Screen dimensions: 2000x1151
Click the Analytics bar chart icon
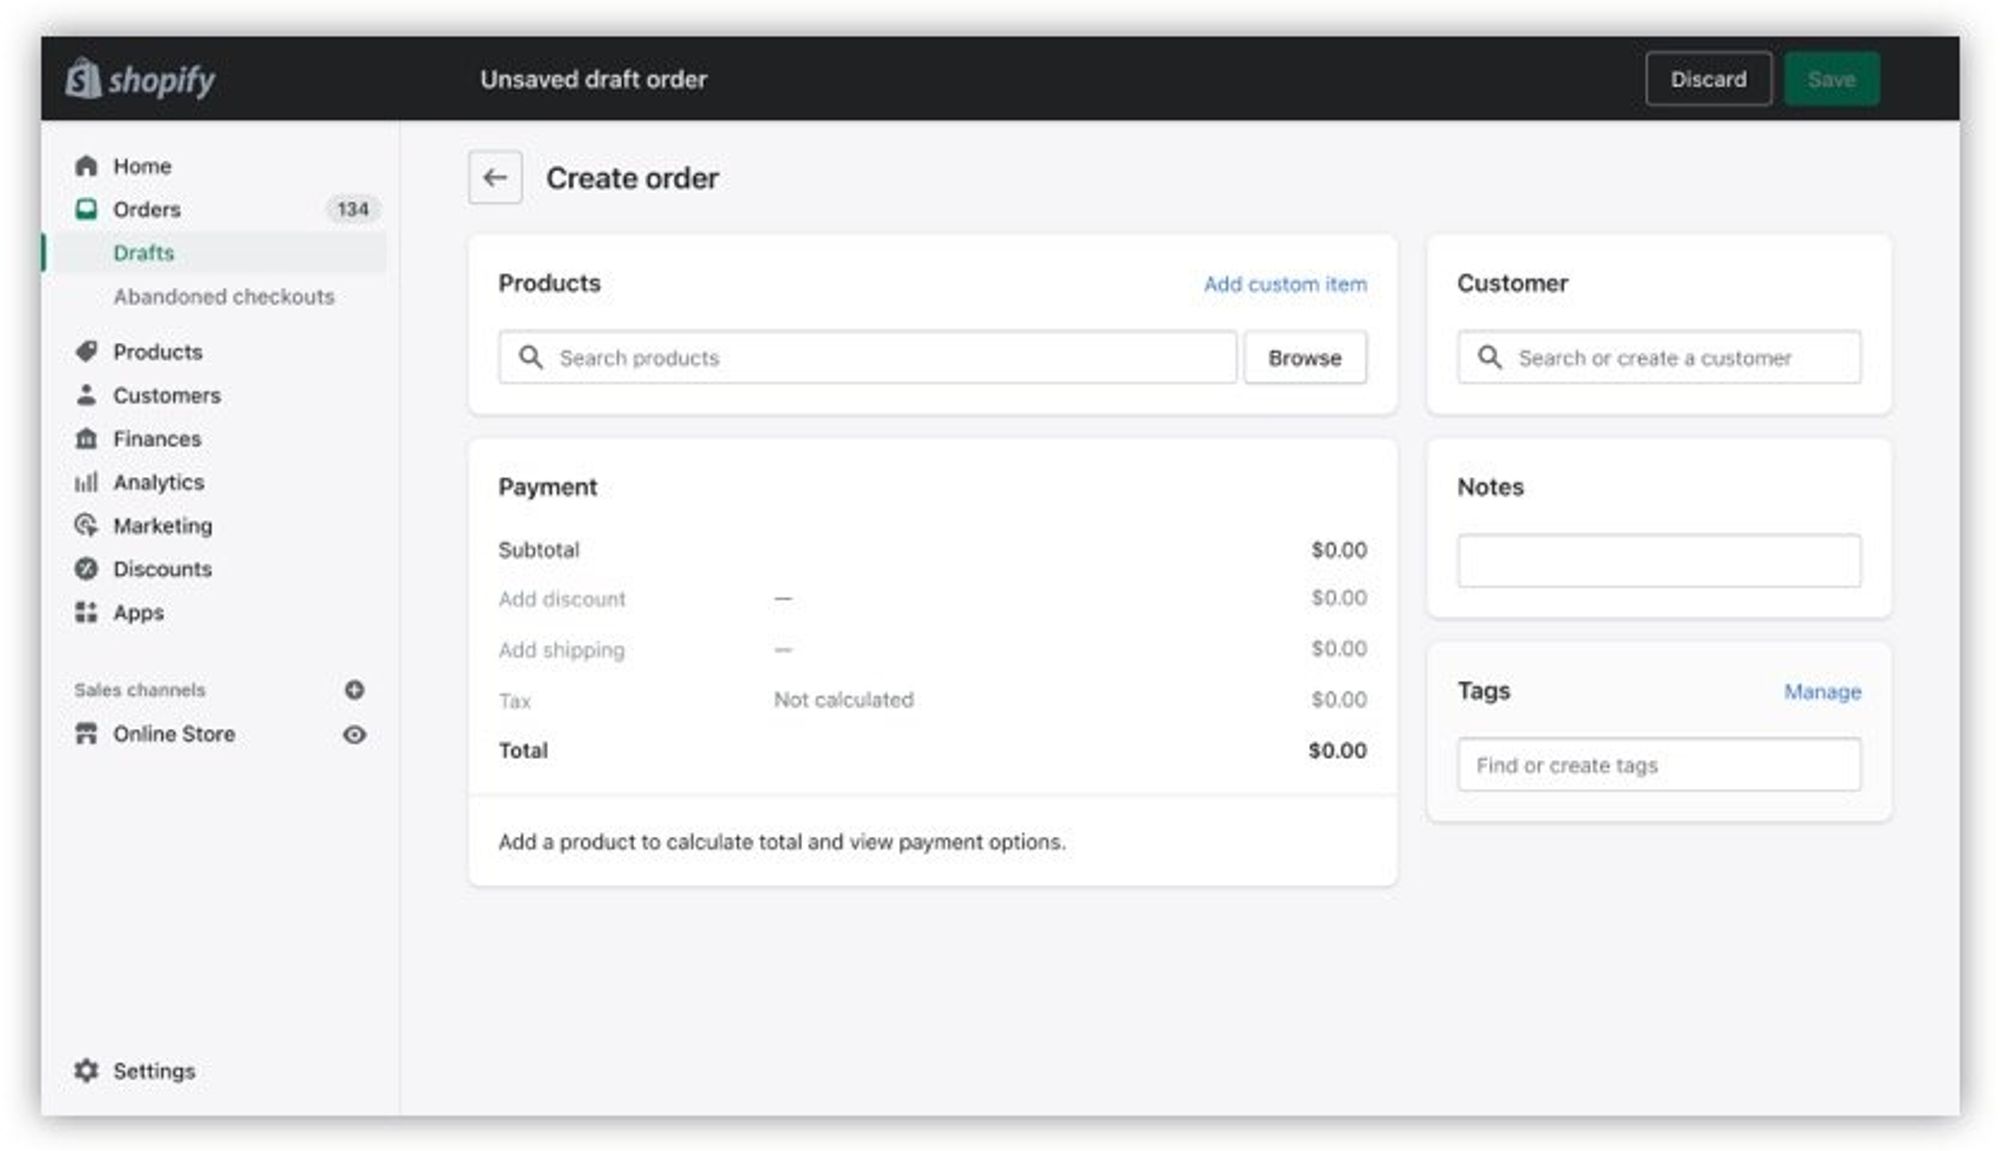(x=87, y=482)
